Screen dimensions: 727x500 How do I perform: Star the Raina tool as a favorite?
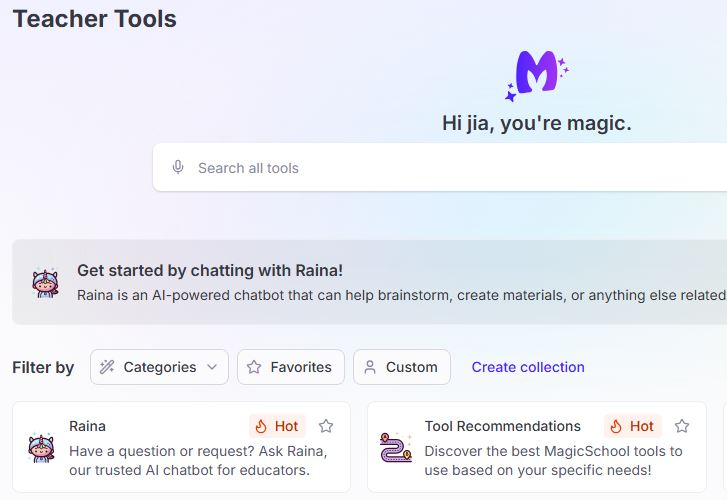326,426
